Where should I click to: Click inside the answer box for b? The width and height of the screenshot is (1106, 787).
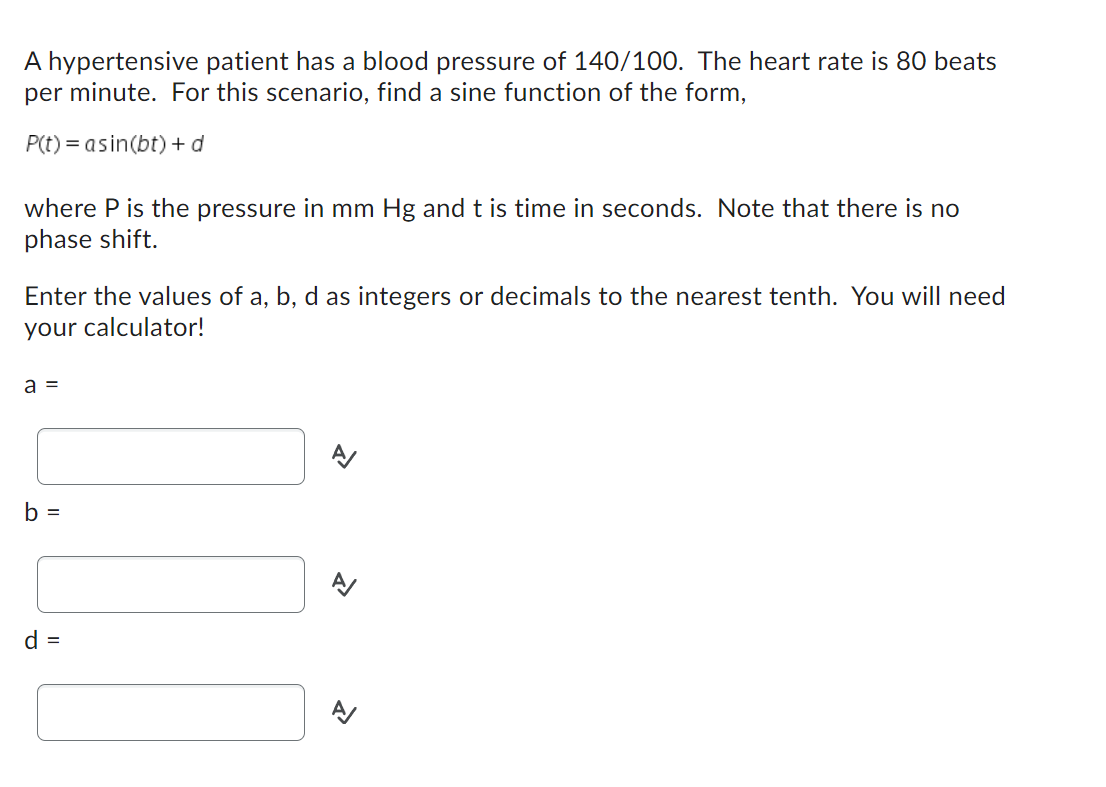170,585
